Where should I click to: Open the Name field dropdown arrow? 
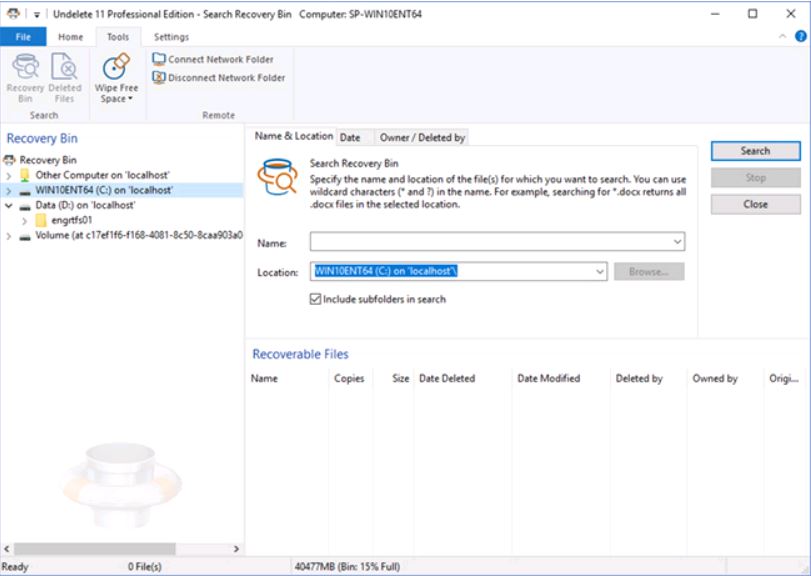(677, 241)
